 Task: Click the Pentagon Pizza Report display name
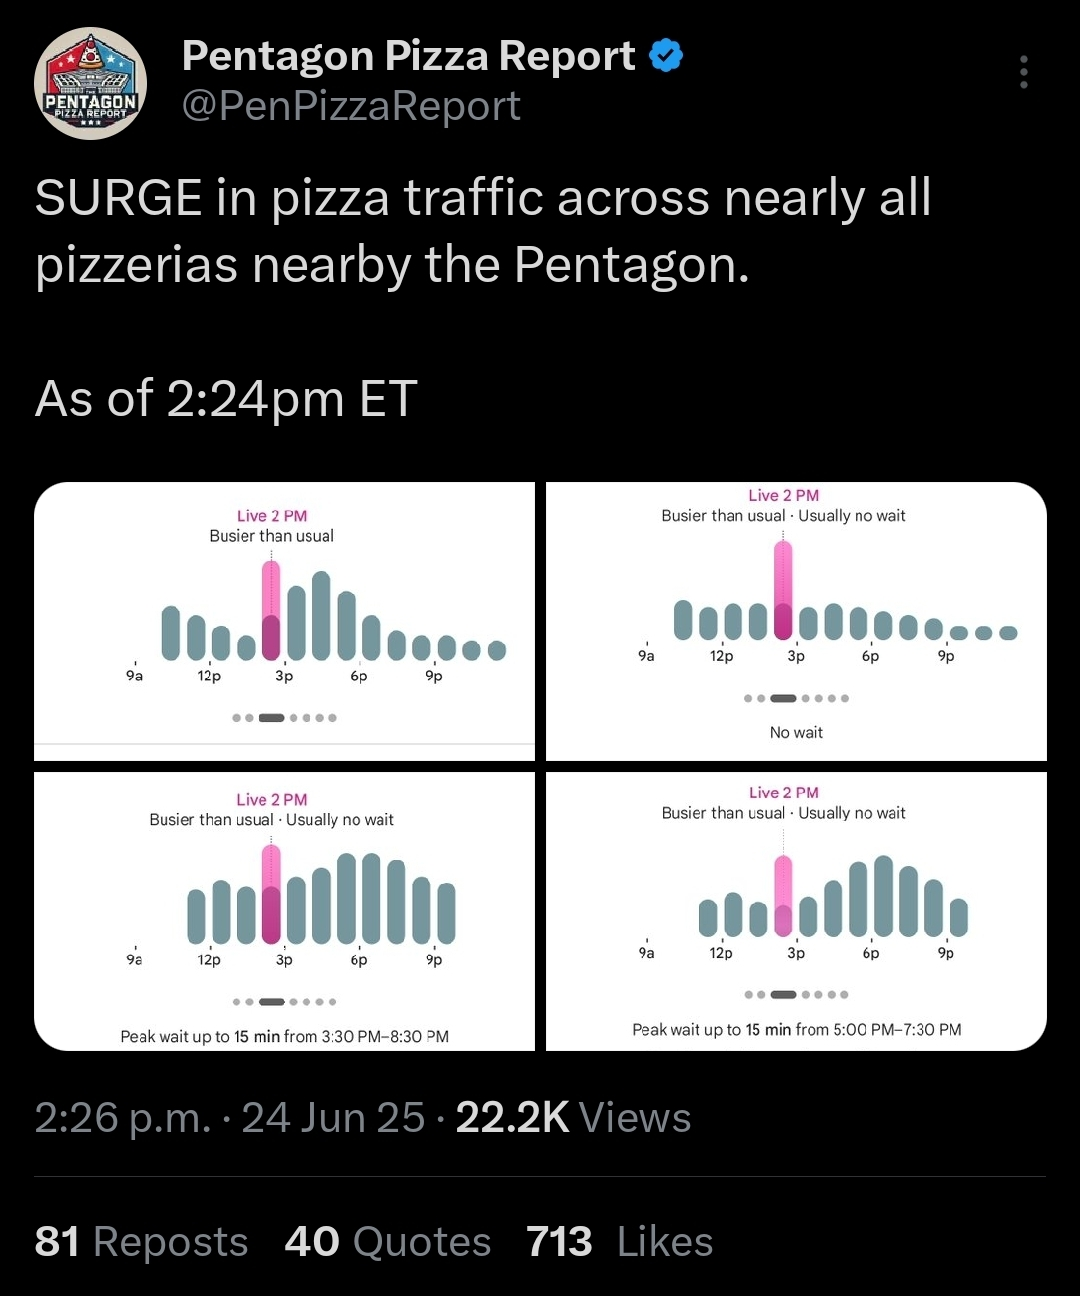click(408, 56)
